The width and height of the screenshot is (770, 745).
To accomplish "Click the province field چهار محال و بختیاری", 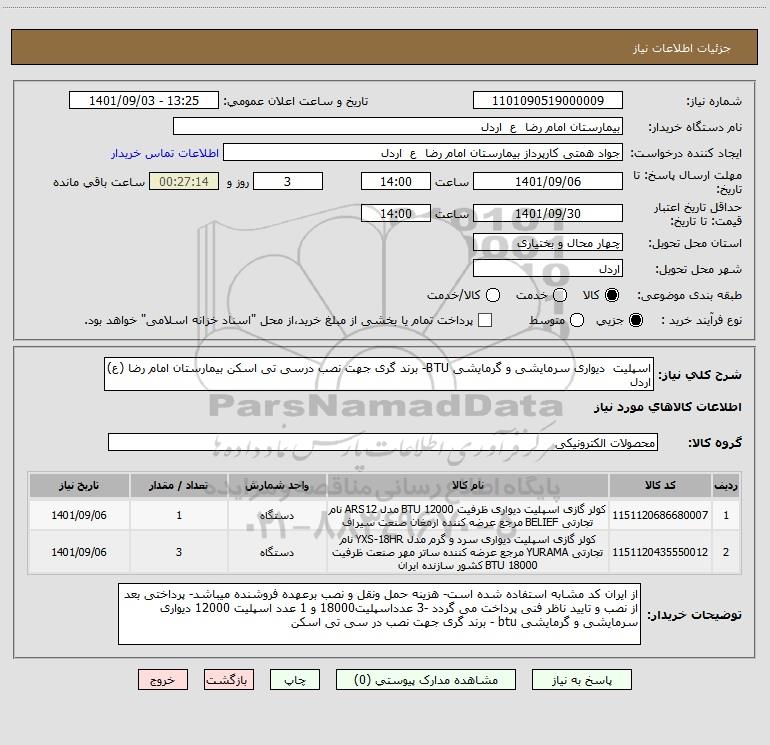I will (548, 242).
